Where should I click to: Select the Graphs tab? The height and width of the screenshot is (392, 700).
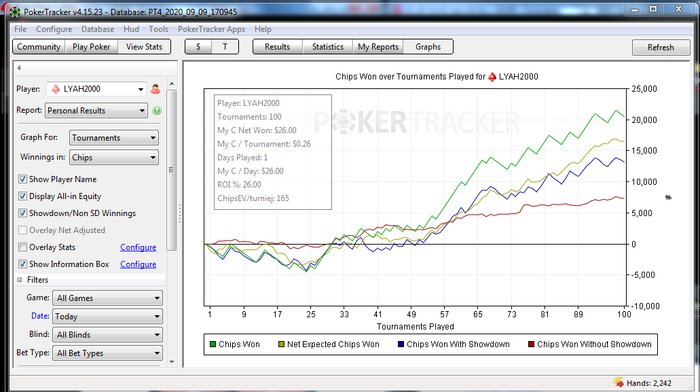(x=428, y=47)
